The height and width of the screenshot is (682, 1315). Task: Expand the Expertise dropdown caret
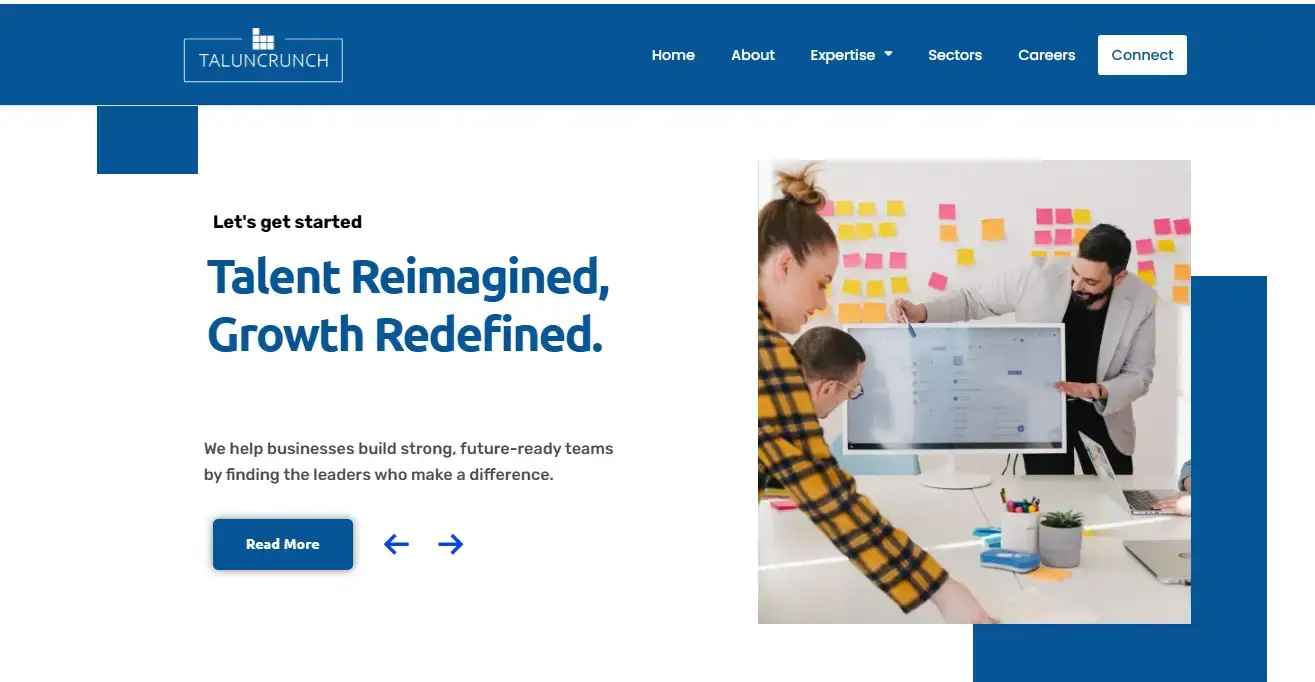click(x=888, y=55)
